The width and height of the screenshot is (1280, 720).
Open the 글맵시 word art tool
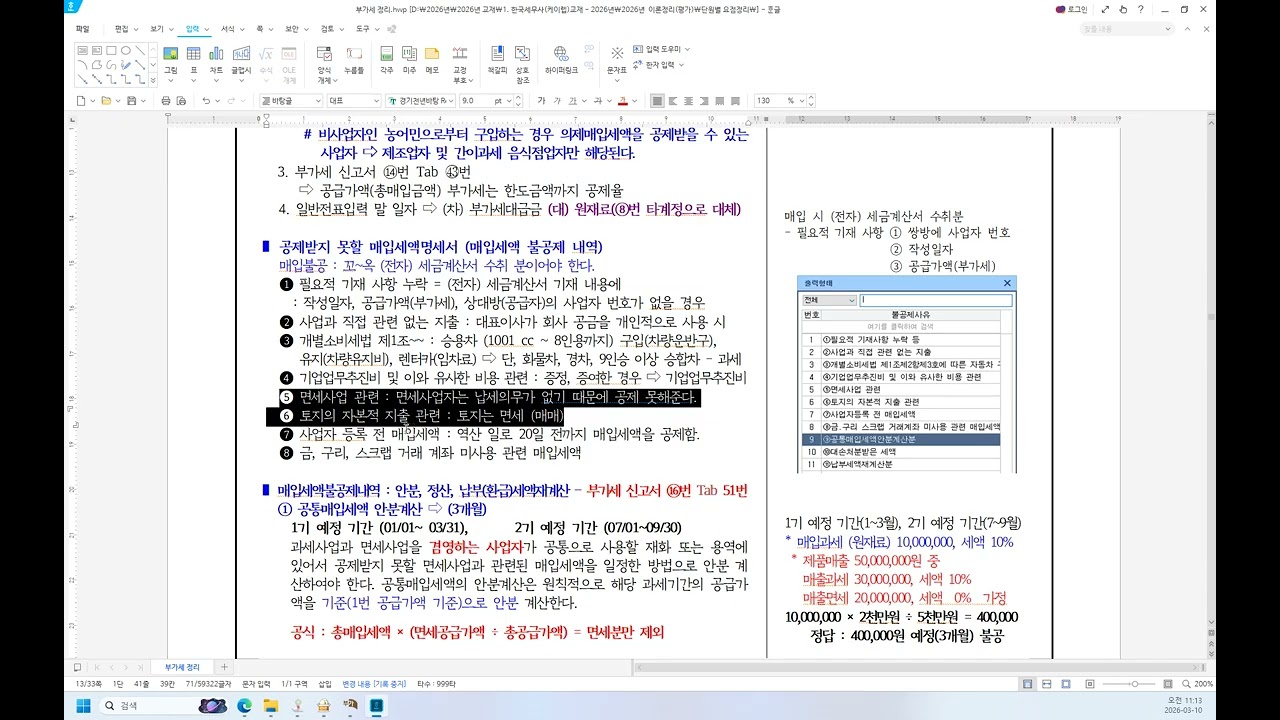[x=241, y=60]
